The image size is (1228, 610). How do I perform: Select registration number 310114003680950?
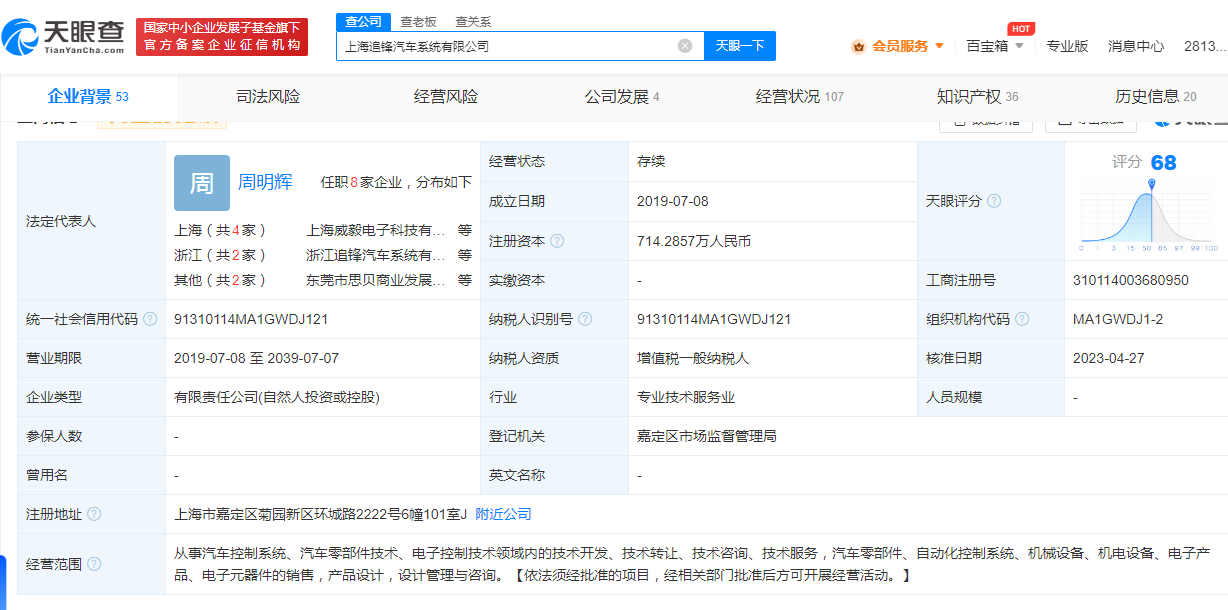pyautogui.click(x=1131, y=280)
